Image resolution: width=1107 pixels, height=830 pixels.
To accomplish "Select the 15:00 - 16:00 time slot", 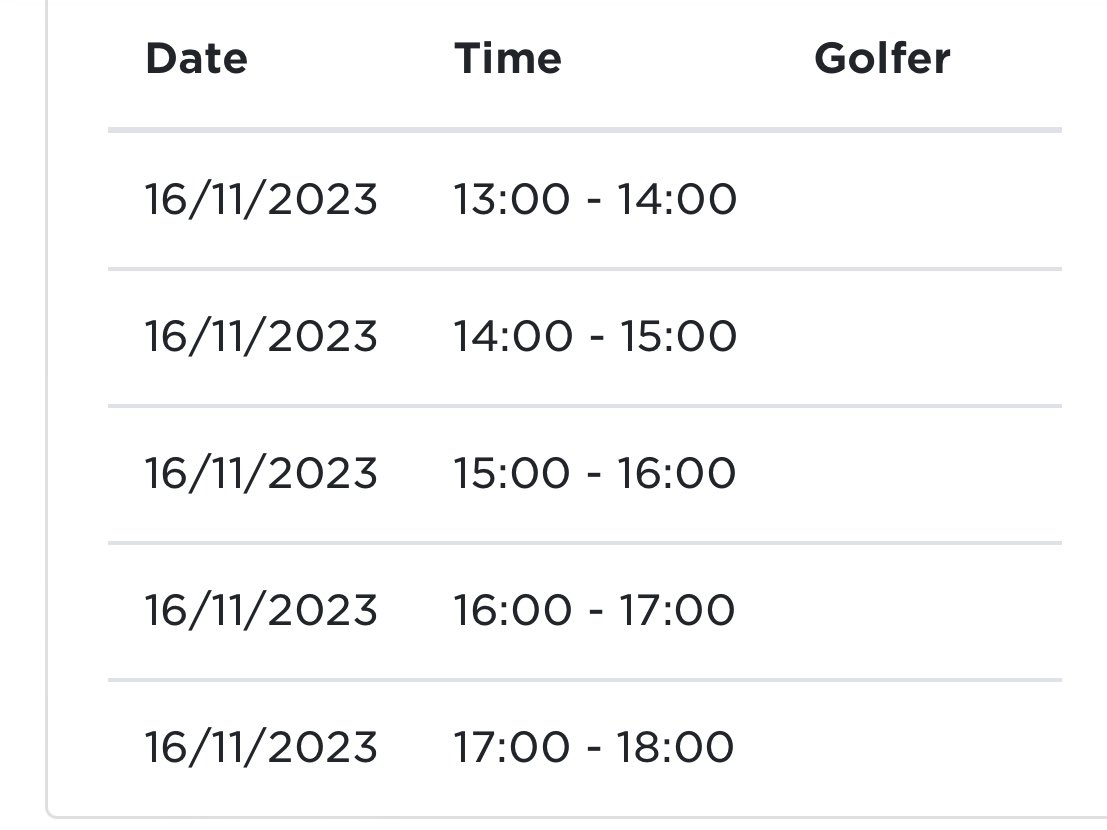I will coord(594,473).
